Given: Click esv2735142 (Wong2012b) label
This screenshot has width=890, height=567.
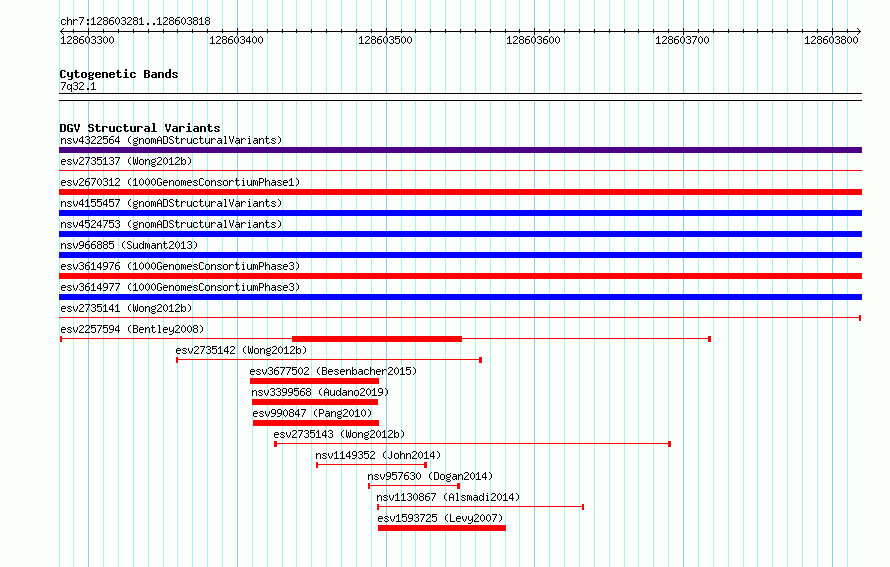Looking at the screenshot, I should 241,350.
